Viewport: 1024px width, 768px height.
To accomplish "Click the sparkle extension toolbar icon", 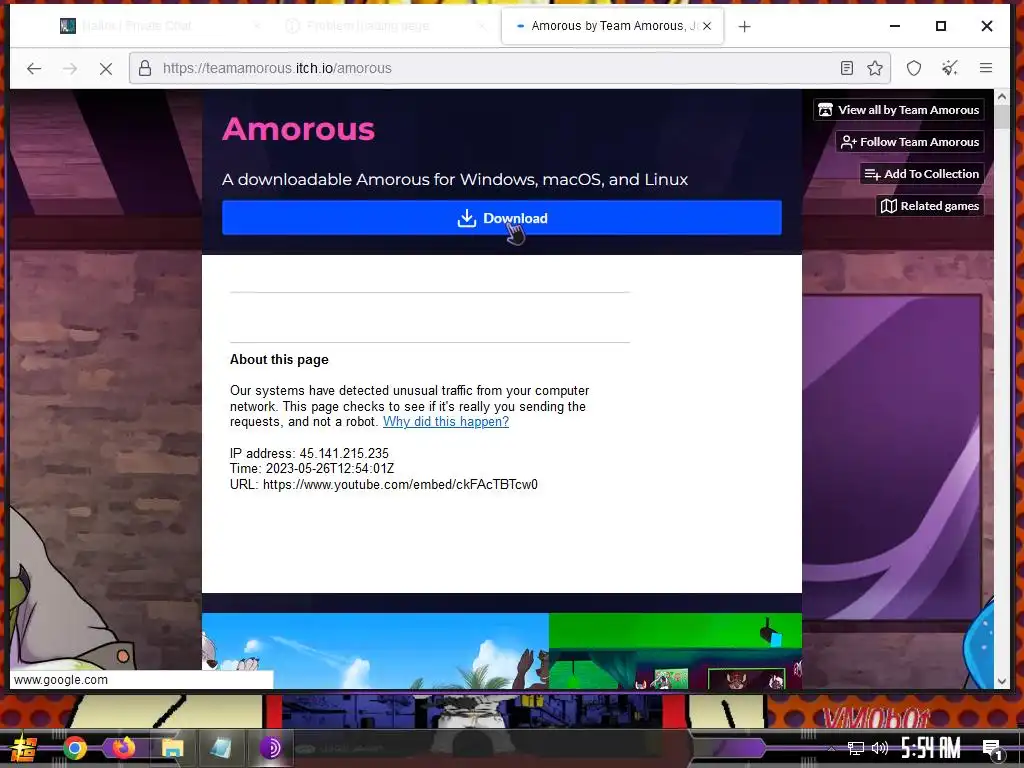I will coord(950,67).
